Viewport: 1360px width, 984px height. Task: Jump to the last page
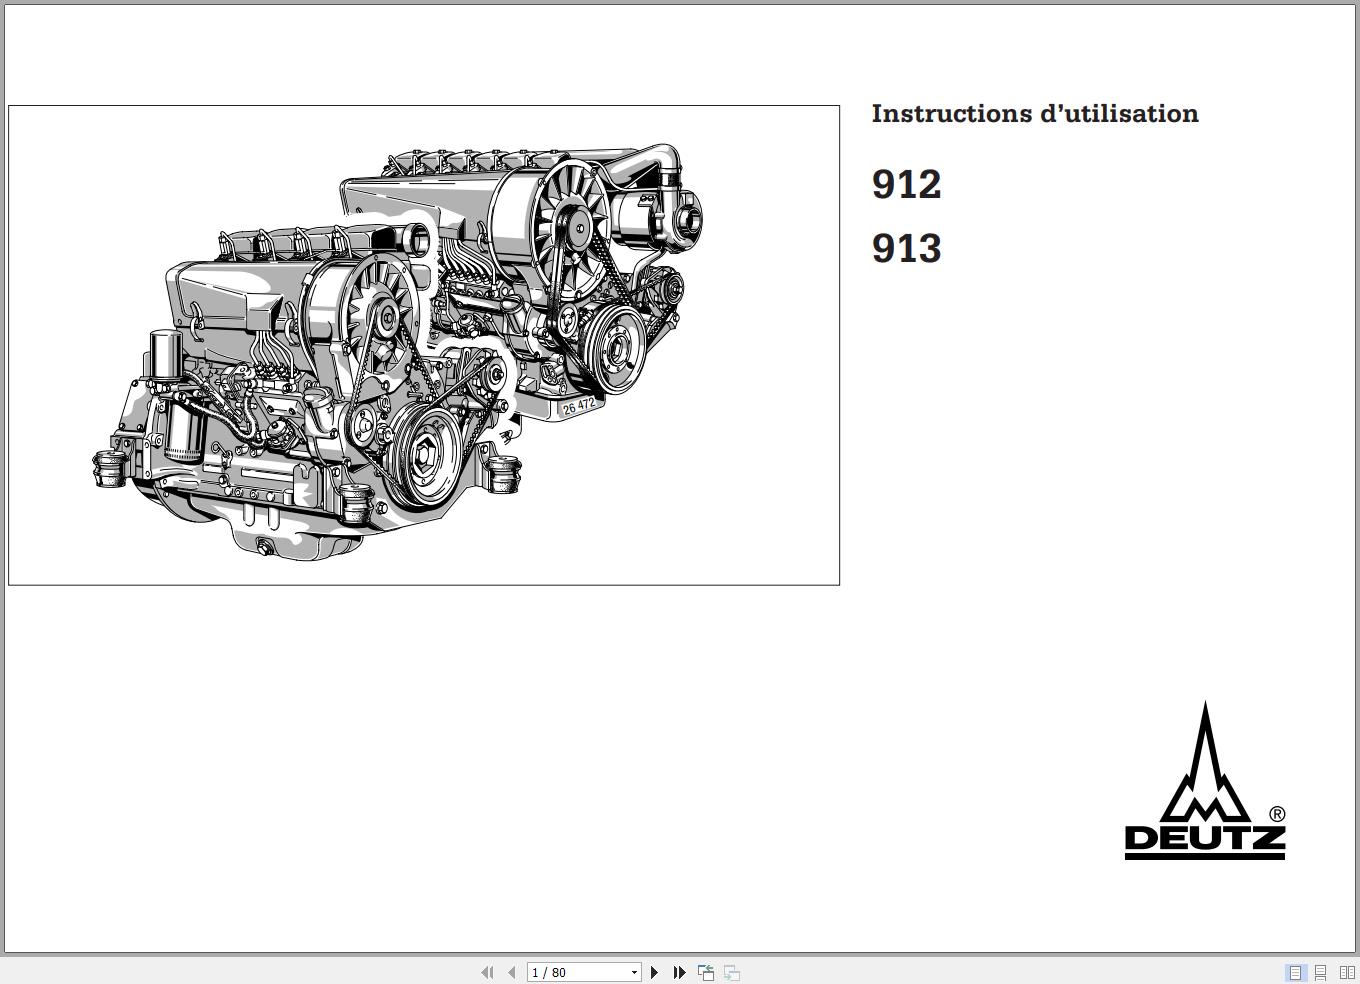point(680,972)
